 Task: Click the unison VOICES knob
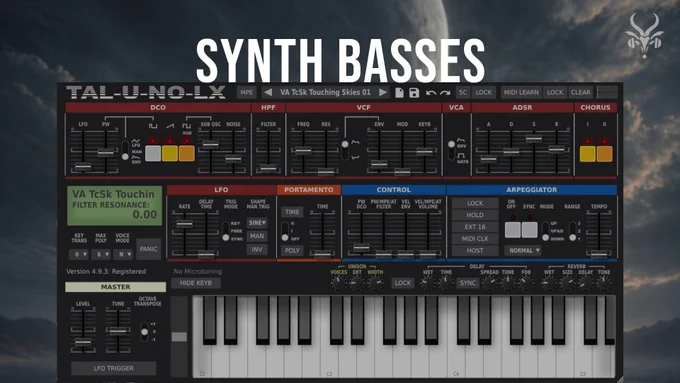coord(338,283)
